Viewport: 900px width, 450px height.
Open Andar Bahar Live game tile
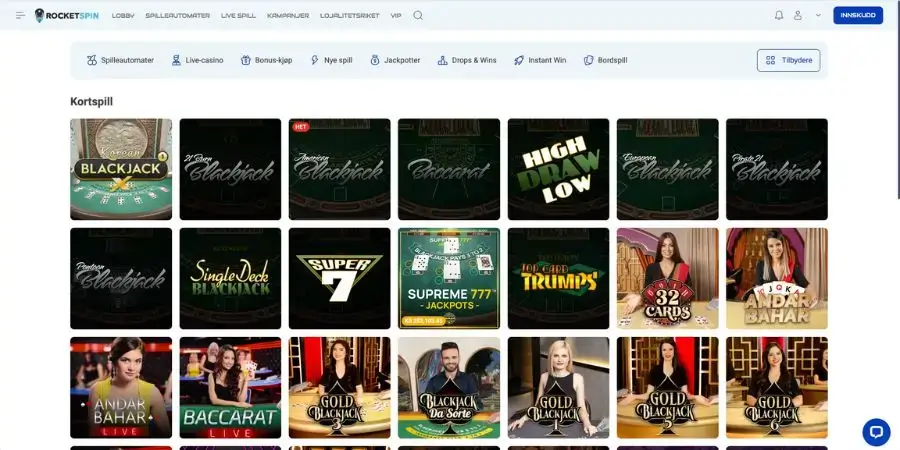point(121,387)
